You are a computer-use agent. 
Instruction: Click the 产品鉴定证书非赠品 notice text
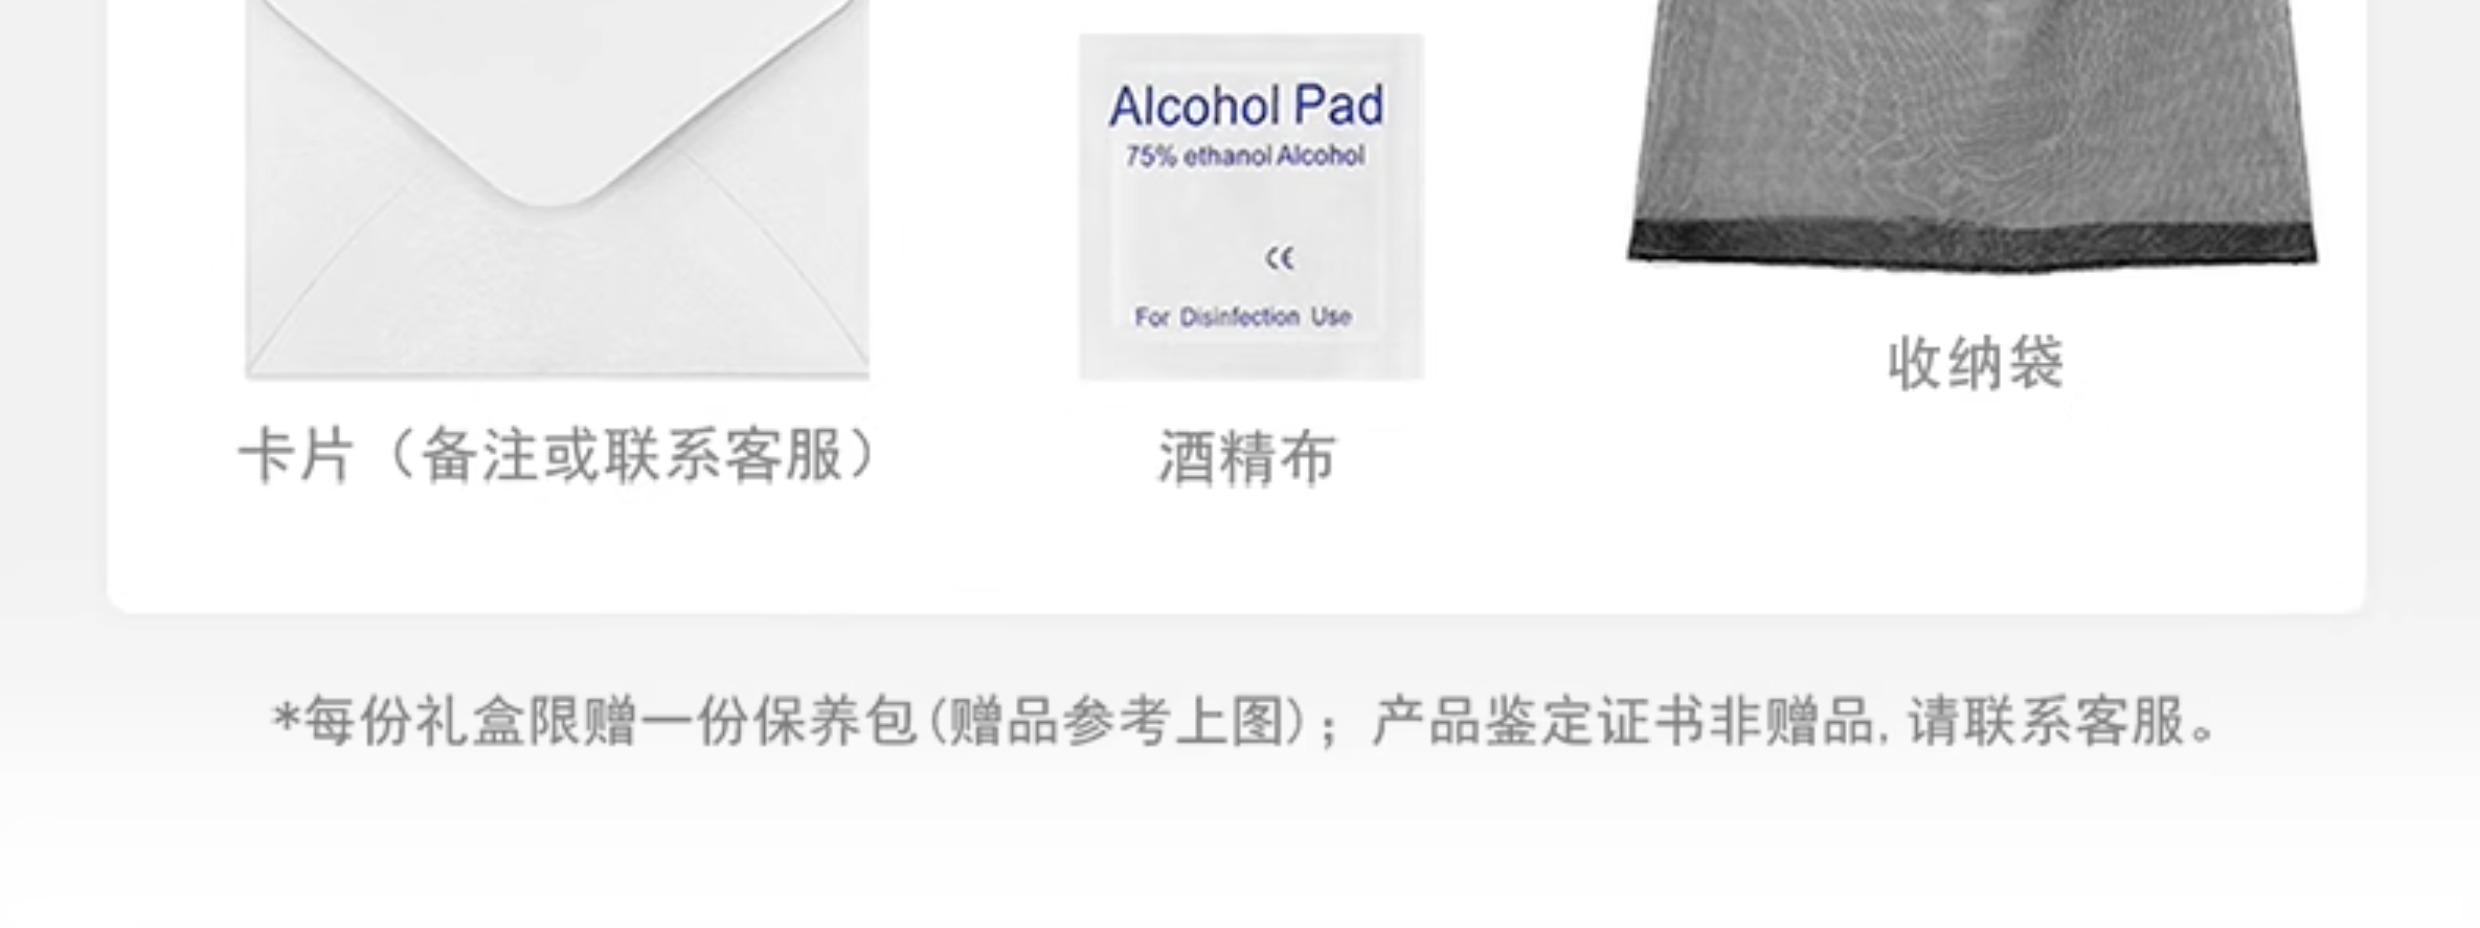click(x=1622, y=721)
